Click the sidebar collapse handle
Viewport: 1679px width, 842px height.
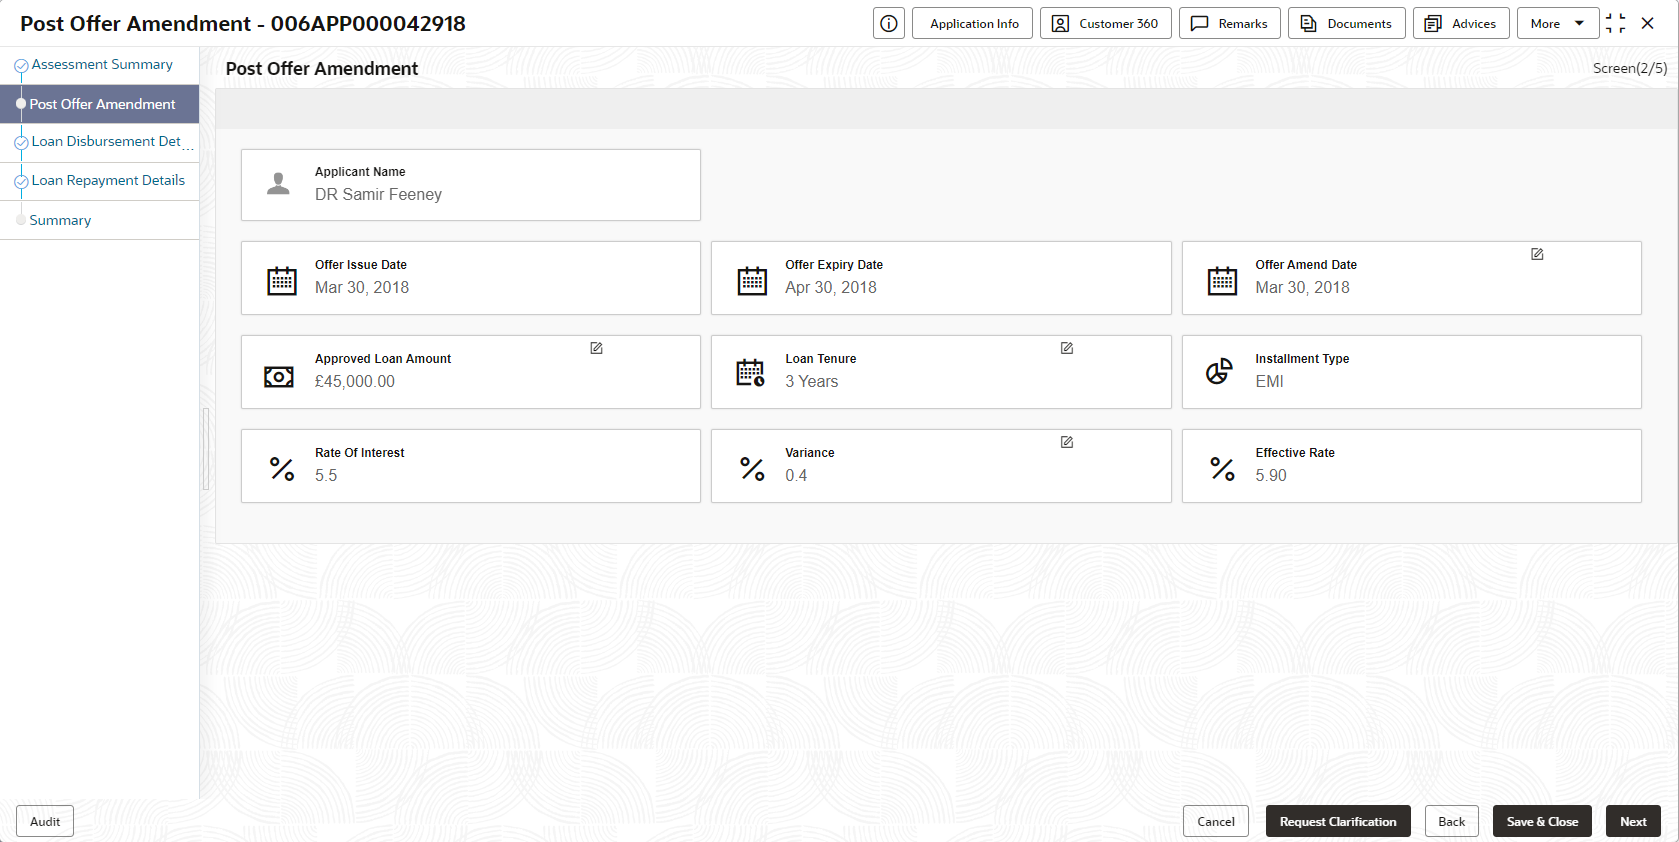pyautogui.click(x=206, y=449)
